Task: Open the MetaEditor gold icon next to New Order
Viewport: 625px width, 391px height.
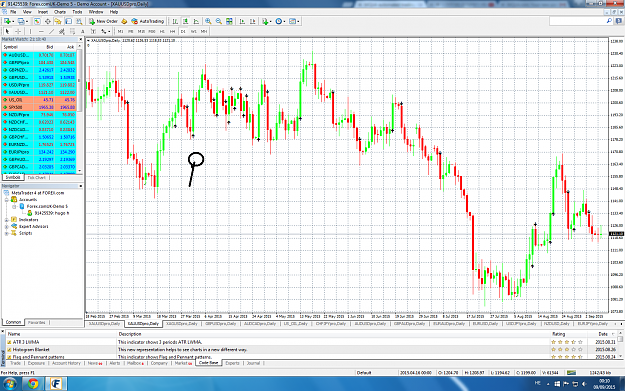Action: pos(124,21)
